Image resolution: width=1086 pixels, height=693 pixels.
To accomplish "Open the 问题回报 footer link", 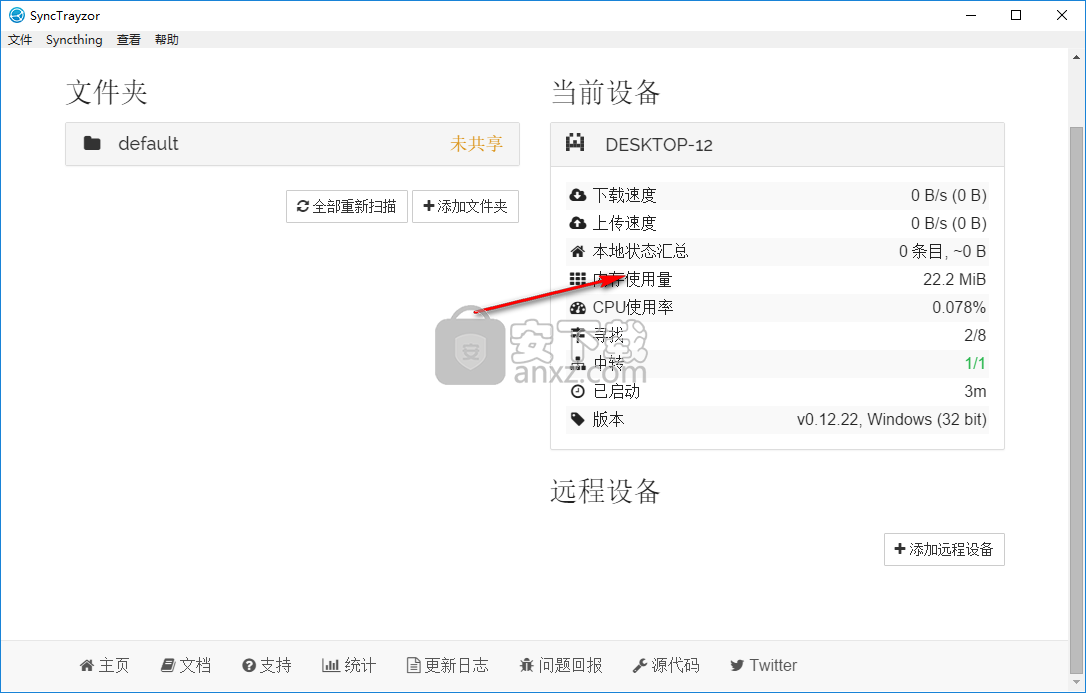I will click(561, 666).
